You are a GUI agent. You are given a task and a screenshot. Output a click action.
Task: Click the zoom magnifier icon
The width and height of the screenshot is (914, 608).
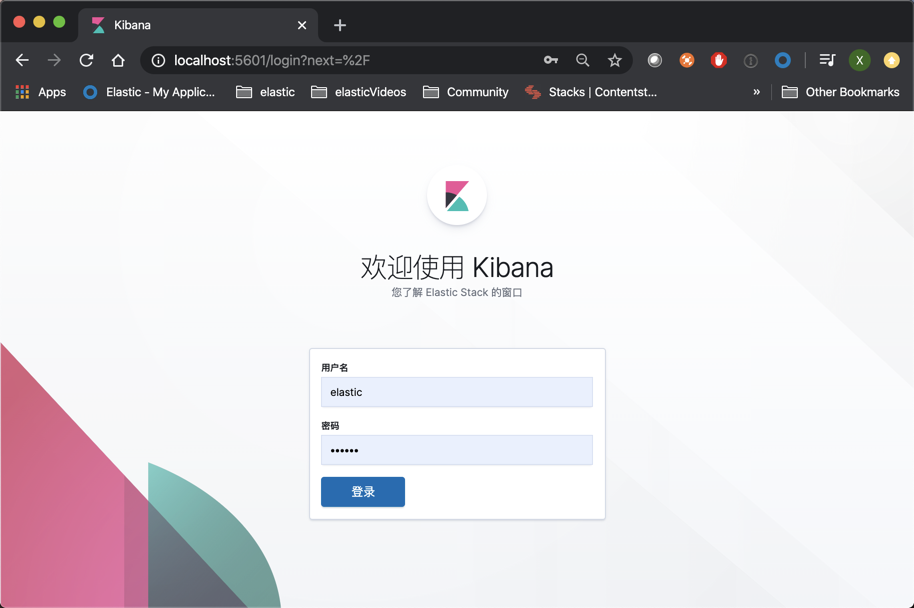582,60
